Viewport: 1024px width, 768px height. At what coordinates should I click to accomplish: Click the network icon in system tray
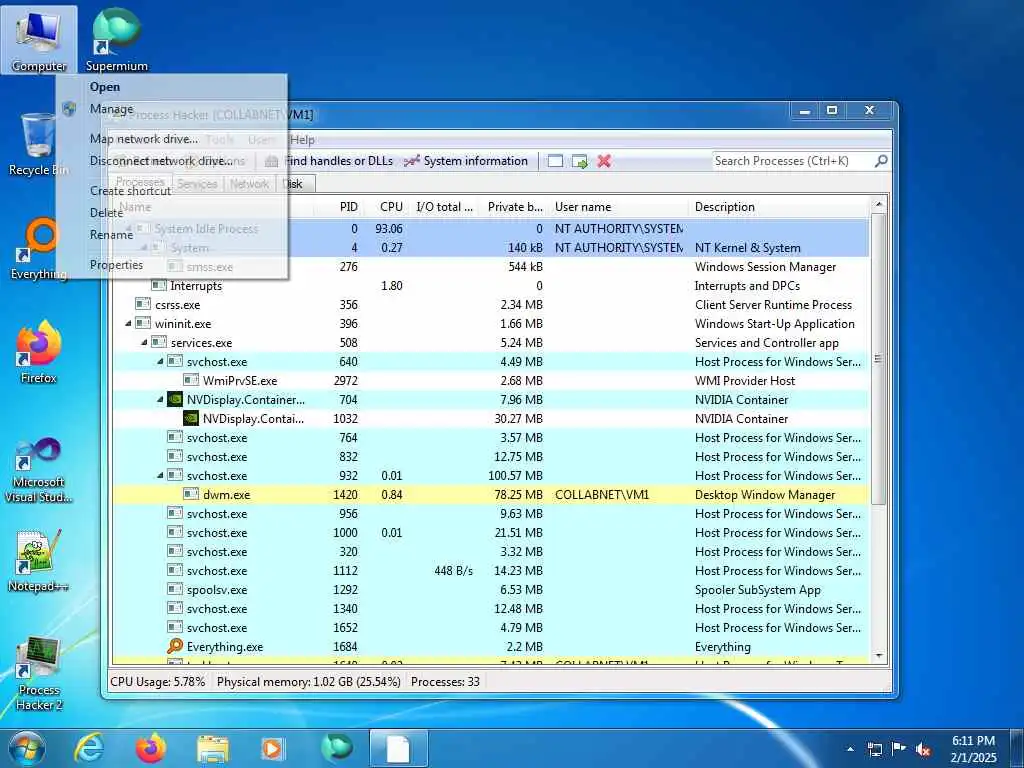(x=874, y=749)
